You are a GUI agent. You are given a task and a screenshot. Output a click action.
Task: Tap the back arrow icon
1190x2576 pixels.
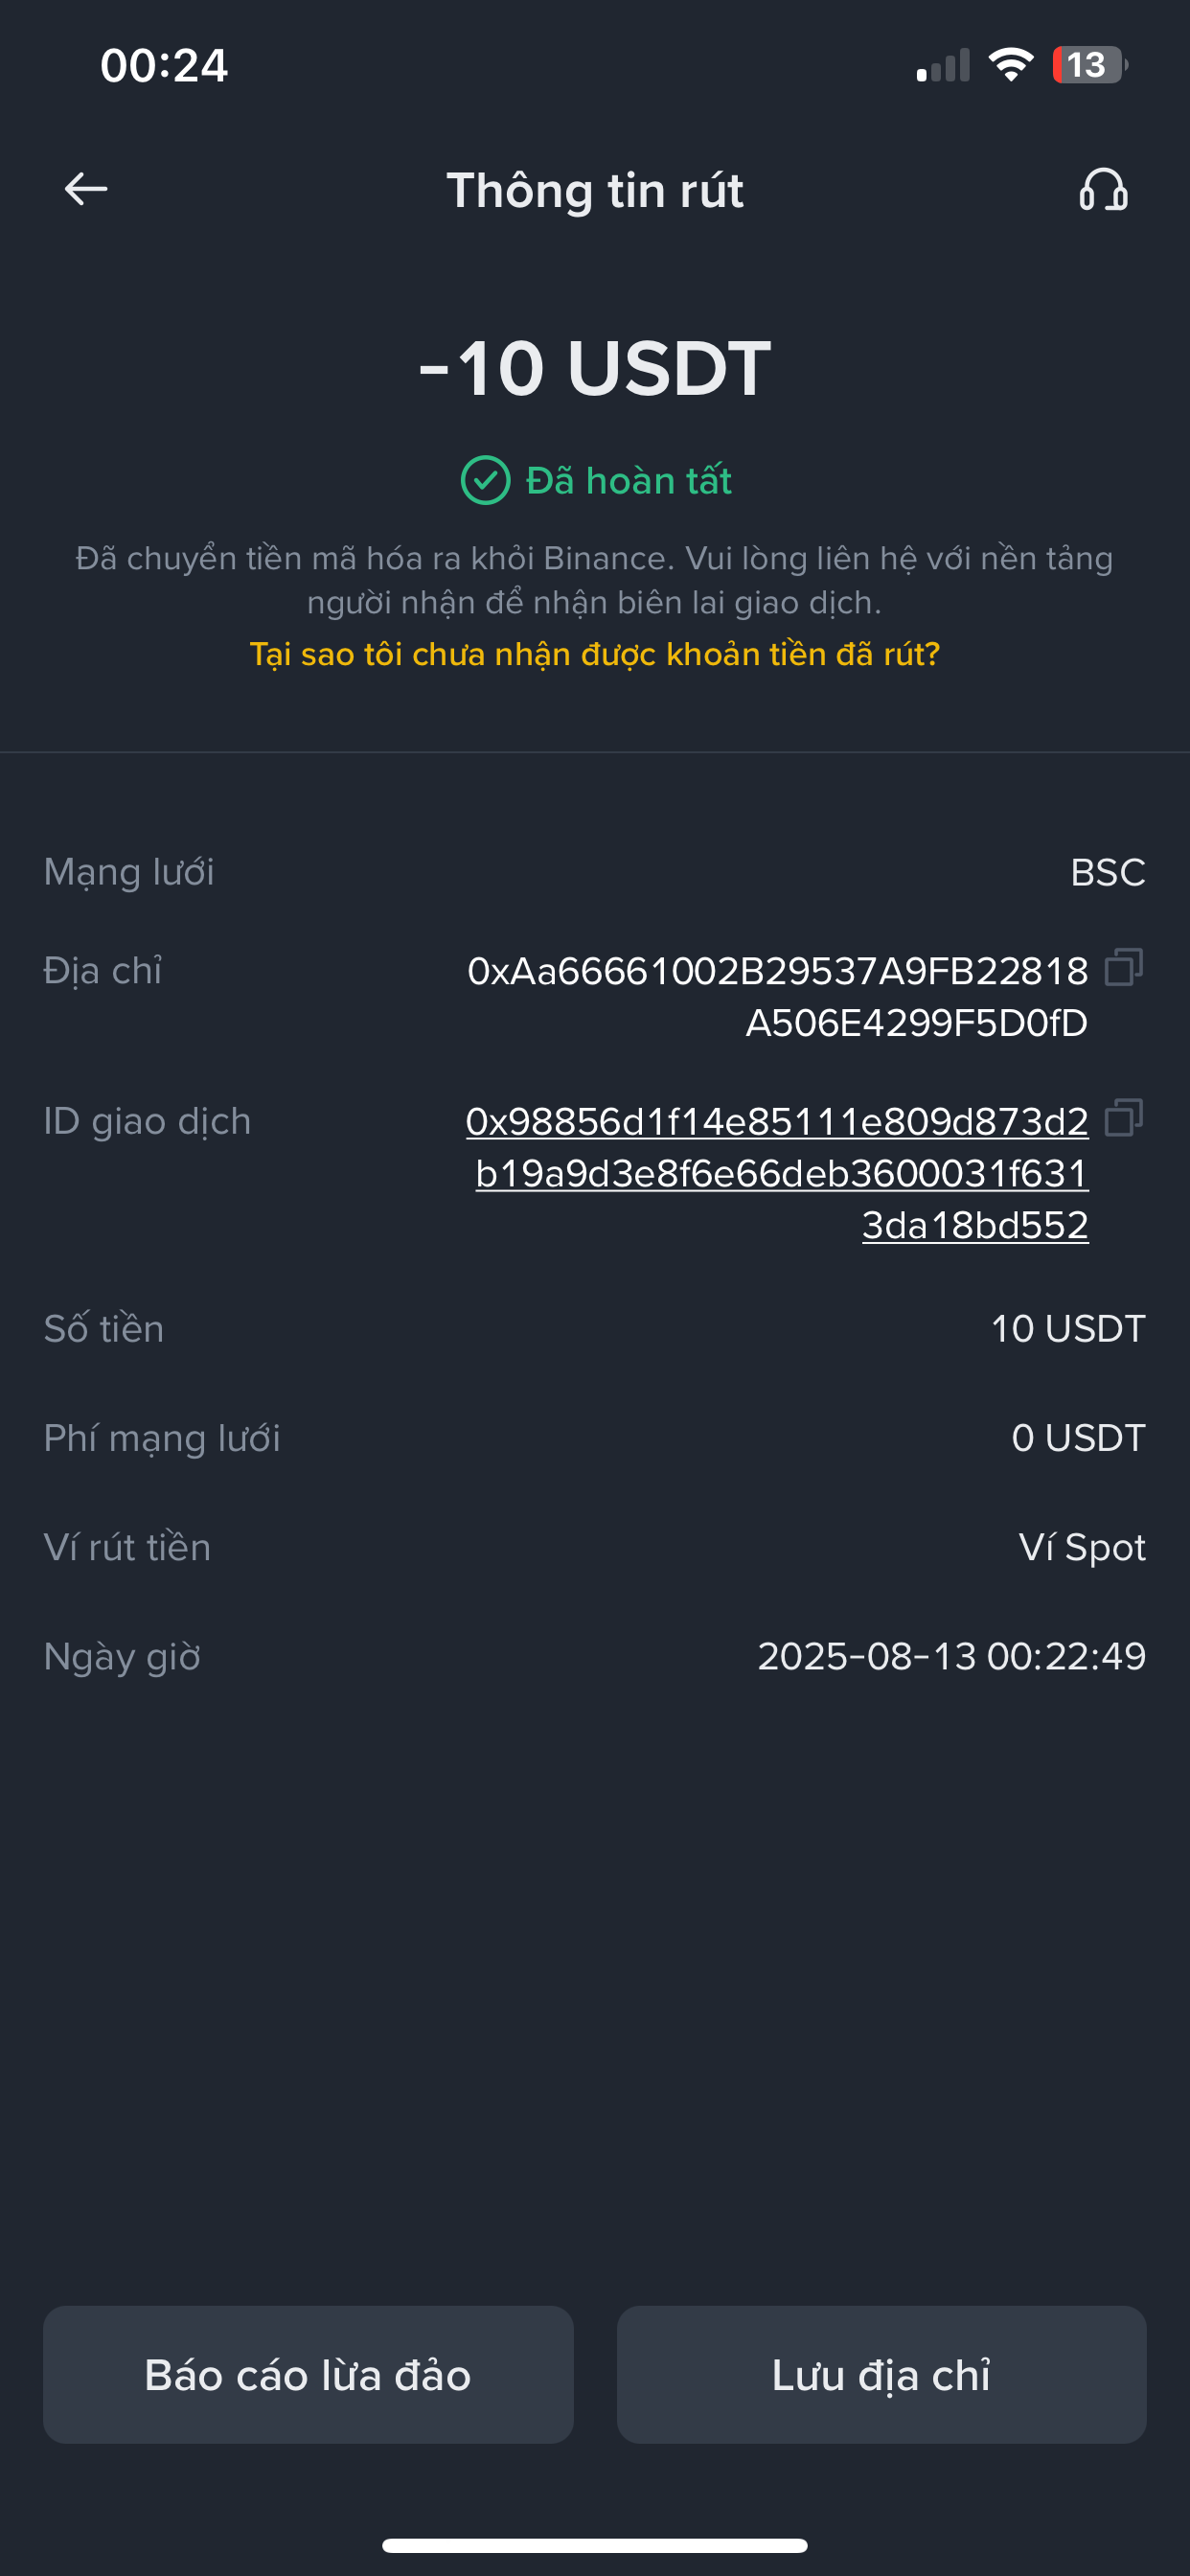click(86, 189)
